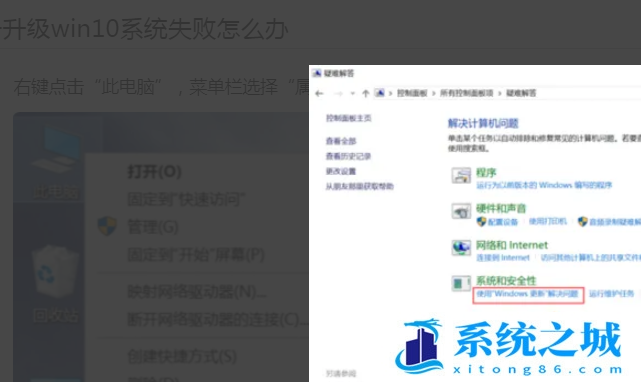Open recent locations dropdown beside Forward arrow
641x382 pixels.
click(x=353, y=93)
